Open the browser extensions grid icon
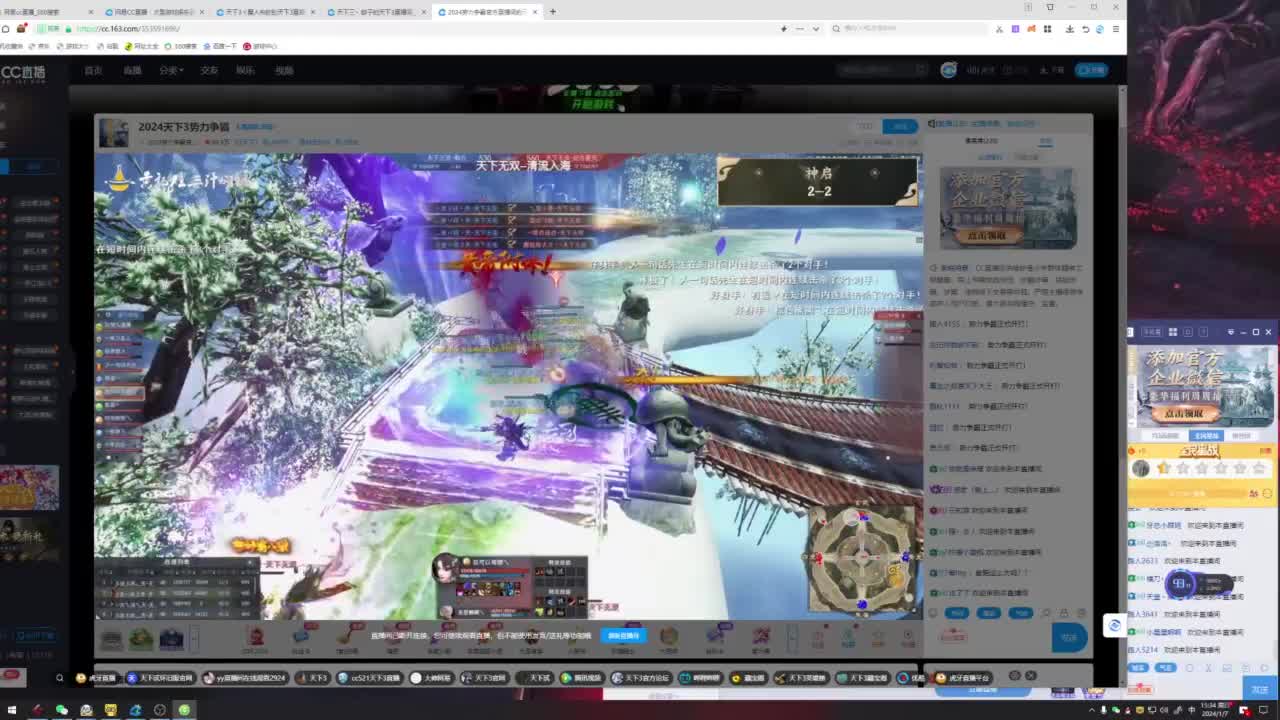1280x720 pixels. pyautogui.click(x=1047, y=29)
